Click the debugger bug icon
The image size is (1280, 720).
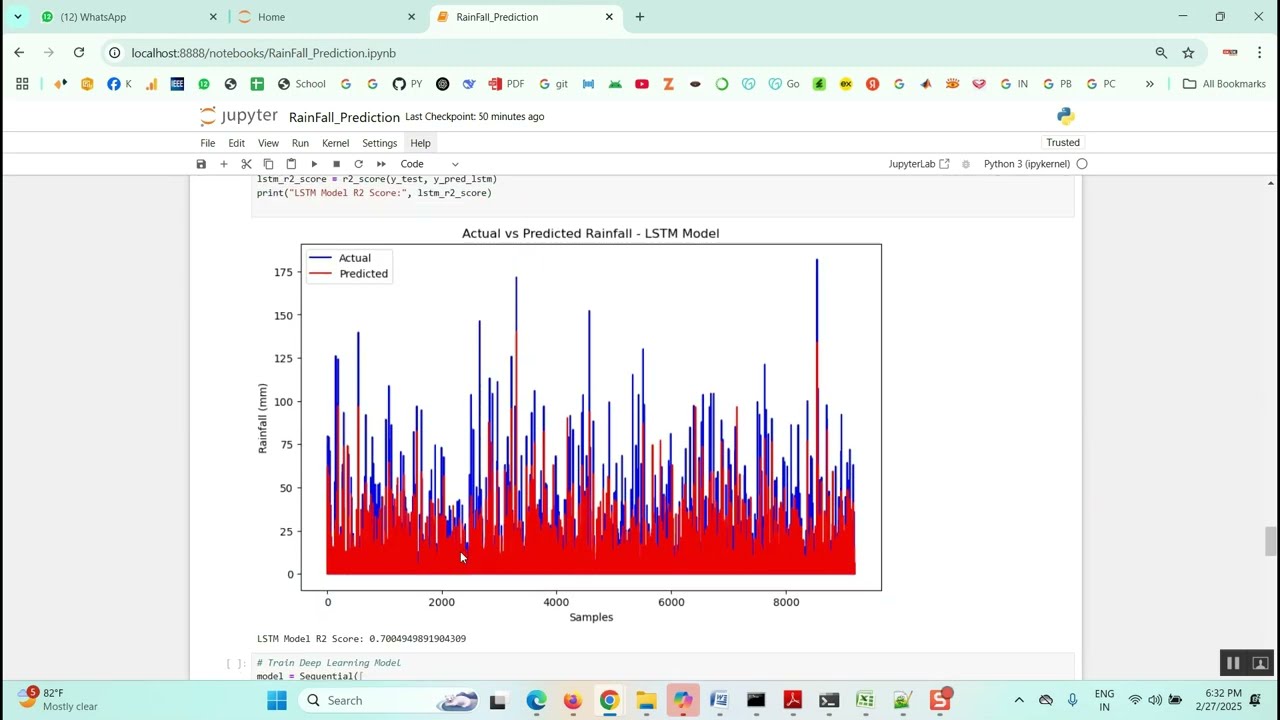[966, 164]
